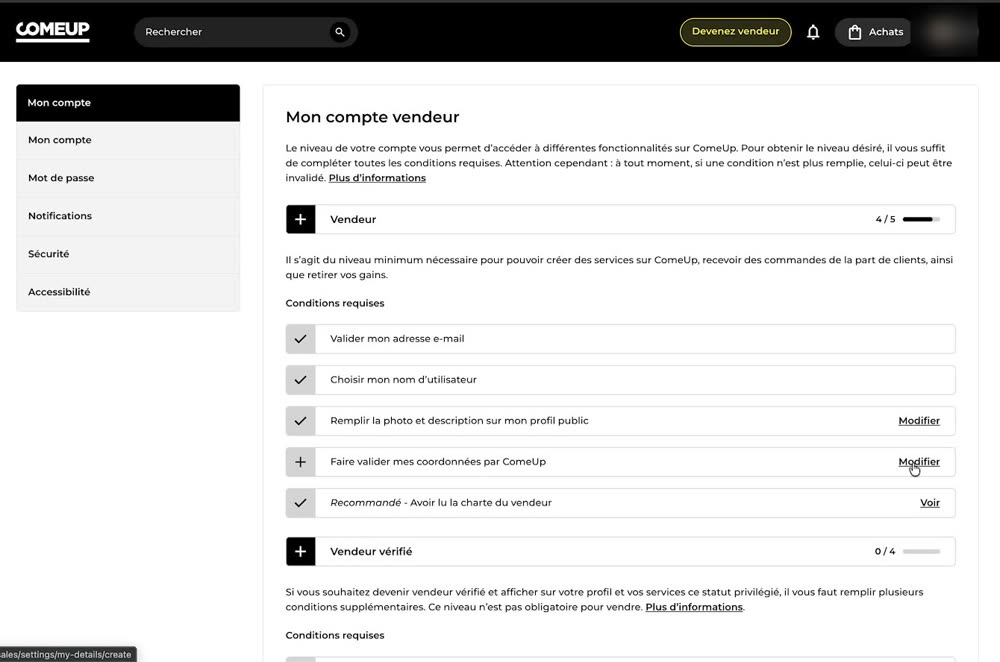Open the Sécurité settings page
1000x662 pixels.
point(128,254)
